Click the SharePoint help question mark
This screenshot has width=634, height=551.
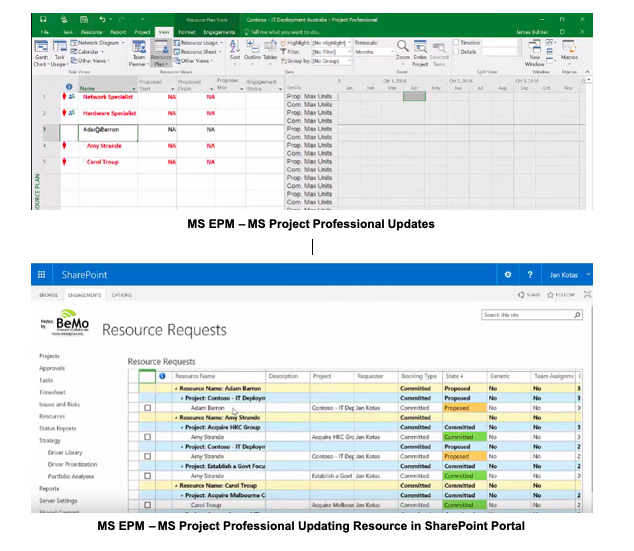[x=530, y=275]
